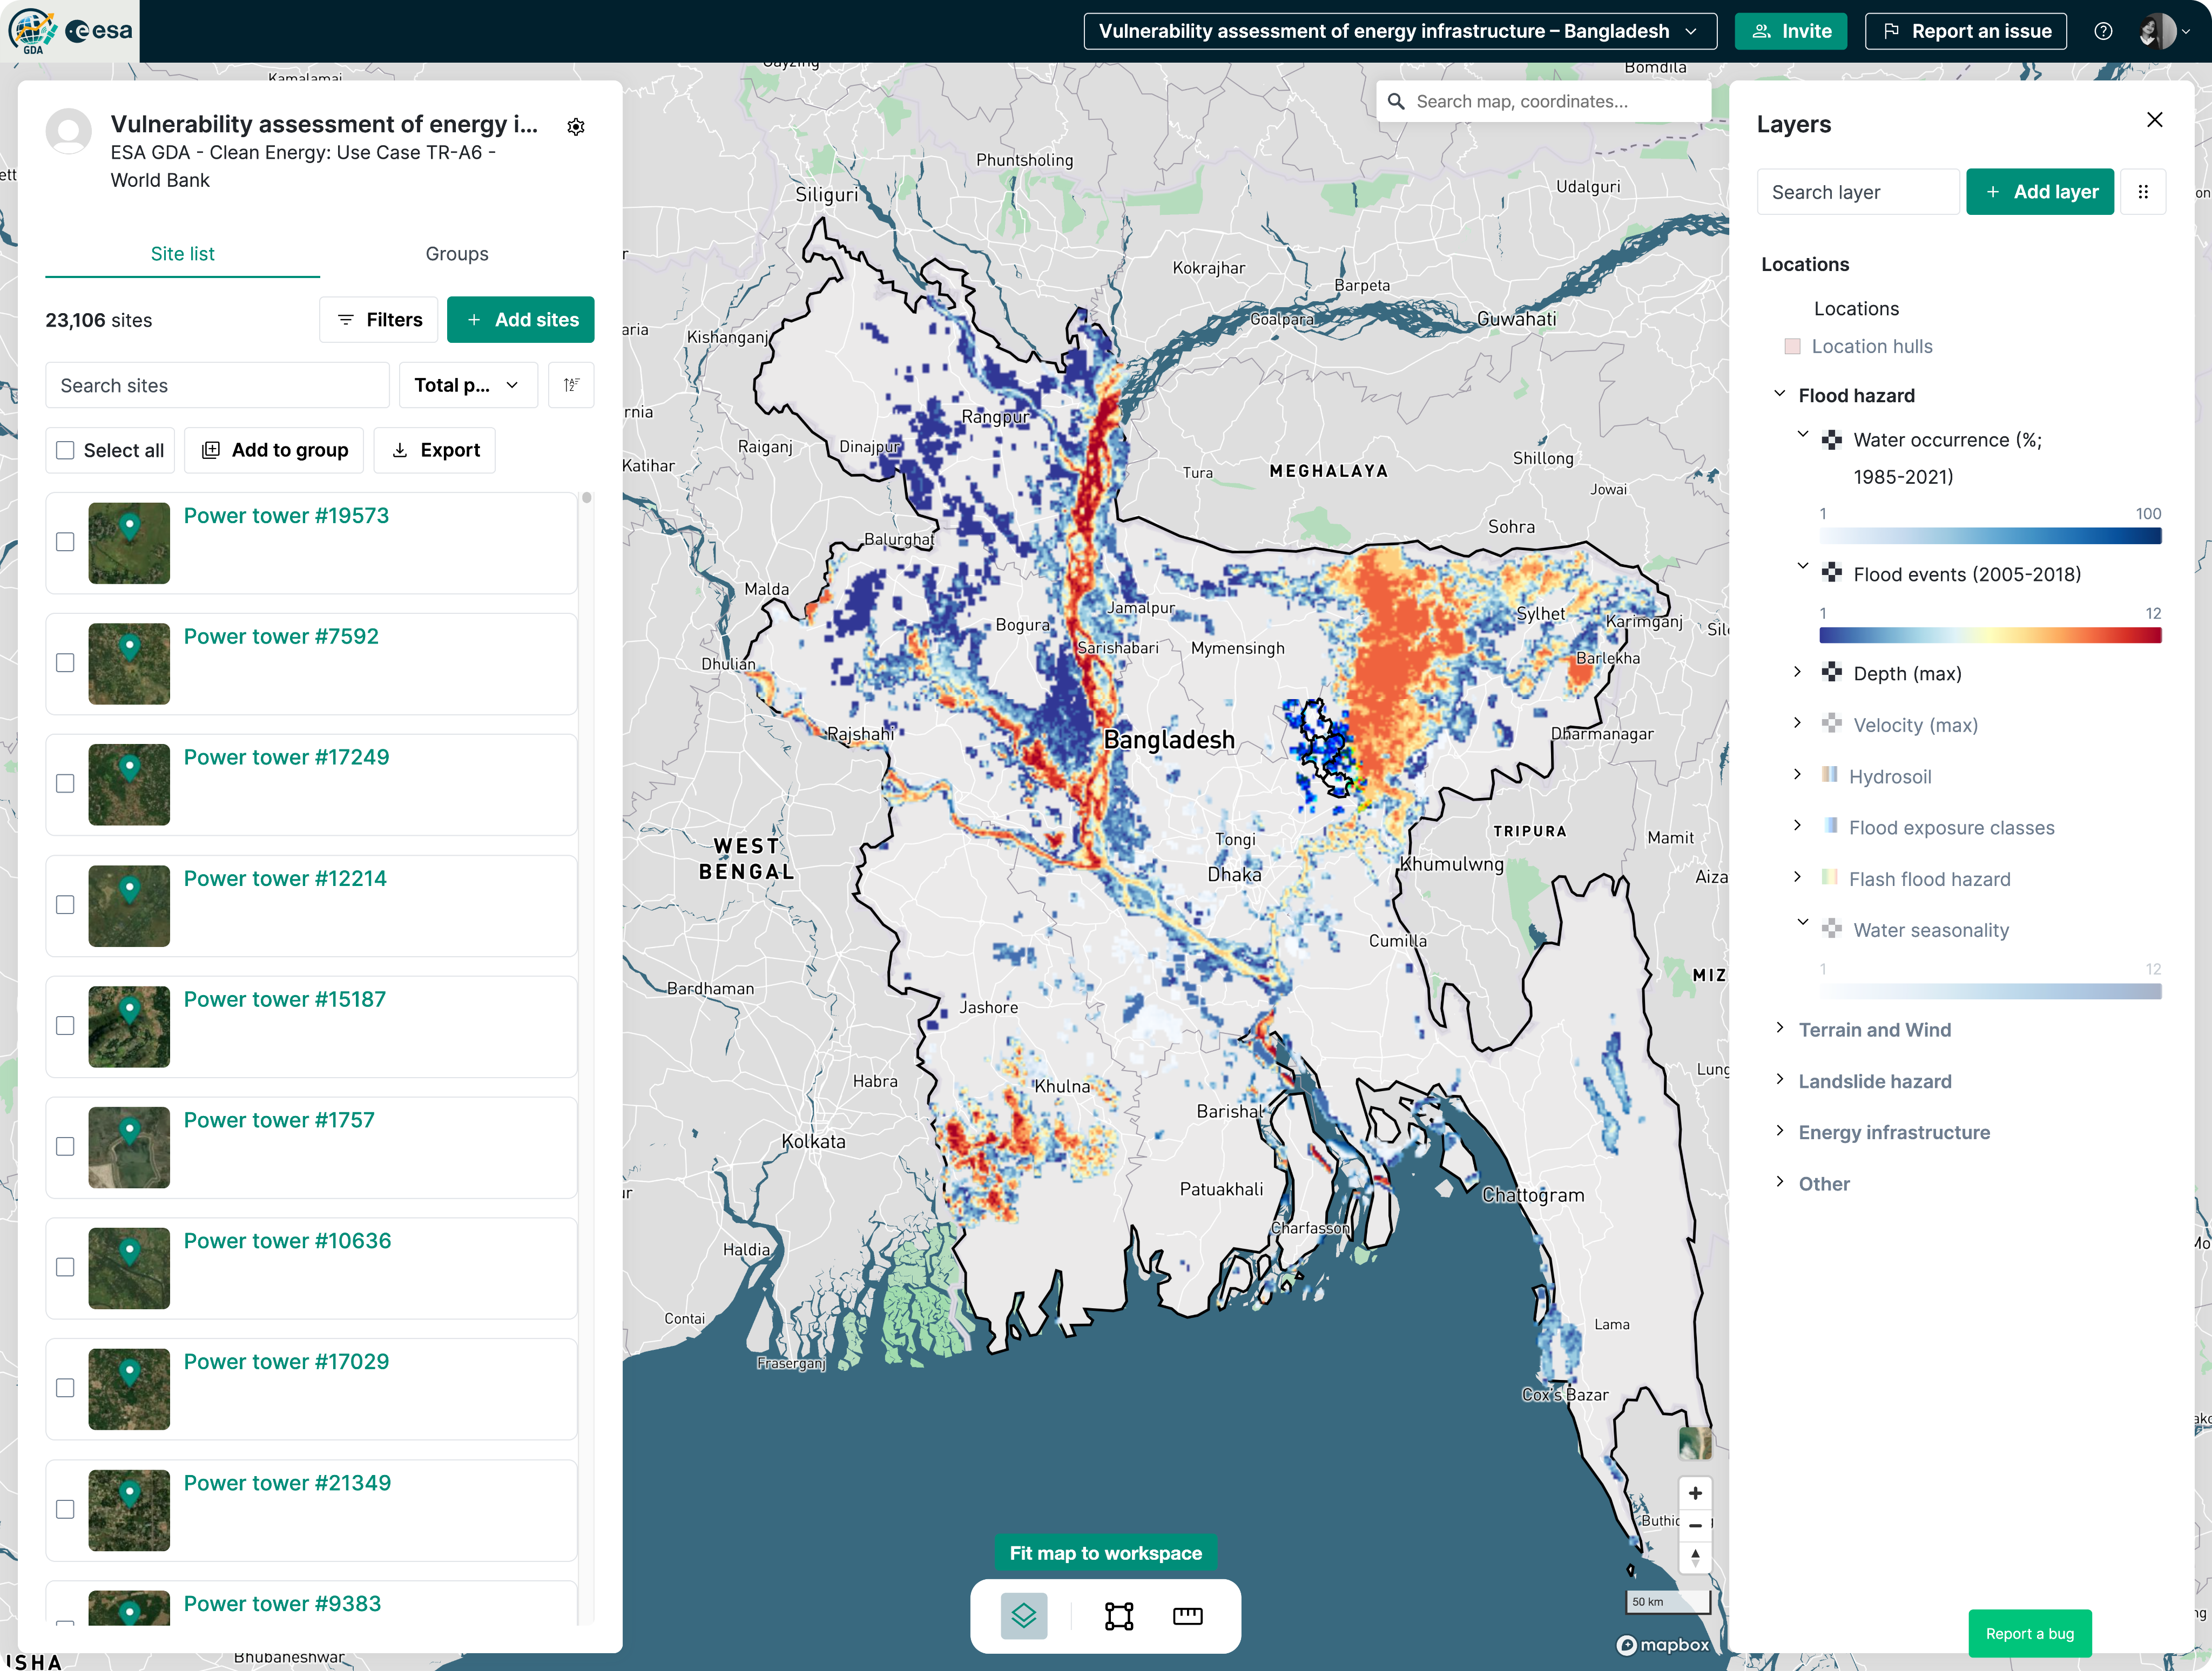Switch to the Groups tab

point(456,254)
